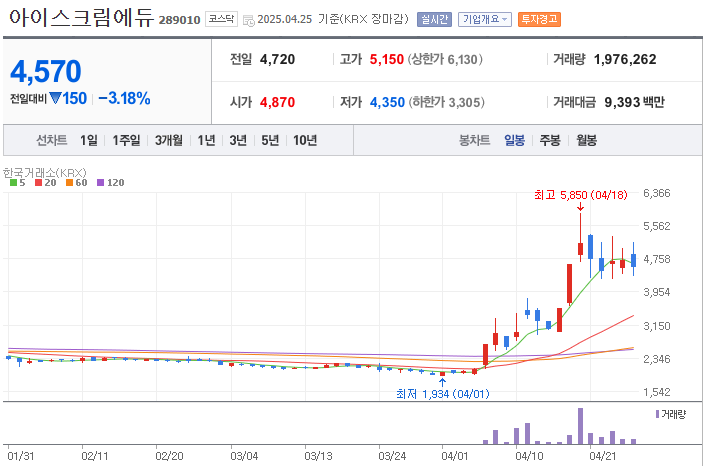Click the calendar clock icon before the date
This screenshot has height=466, width=703.
(248, 20)
